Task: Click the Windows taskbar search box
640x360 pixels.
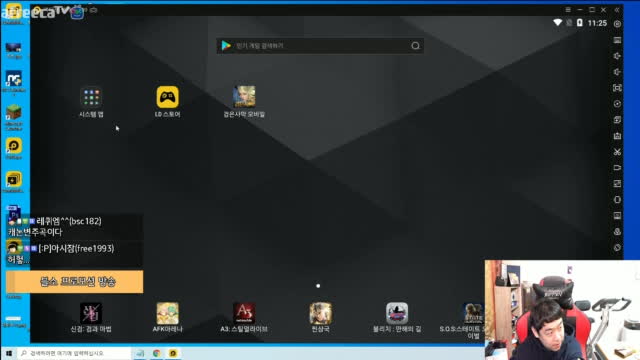Action: point(74,353)
